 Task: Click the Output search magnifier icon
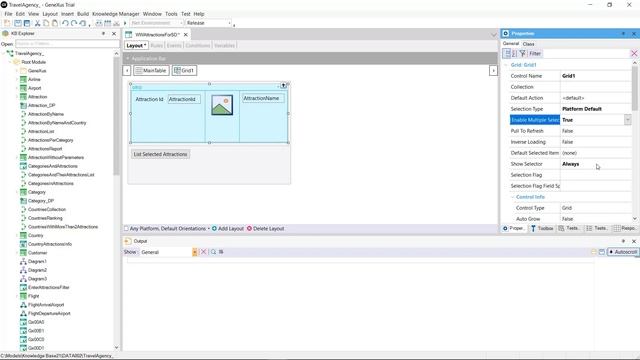[x=213, y=252]
